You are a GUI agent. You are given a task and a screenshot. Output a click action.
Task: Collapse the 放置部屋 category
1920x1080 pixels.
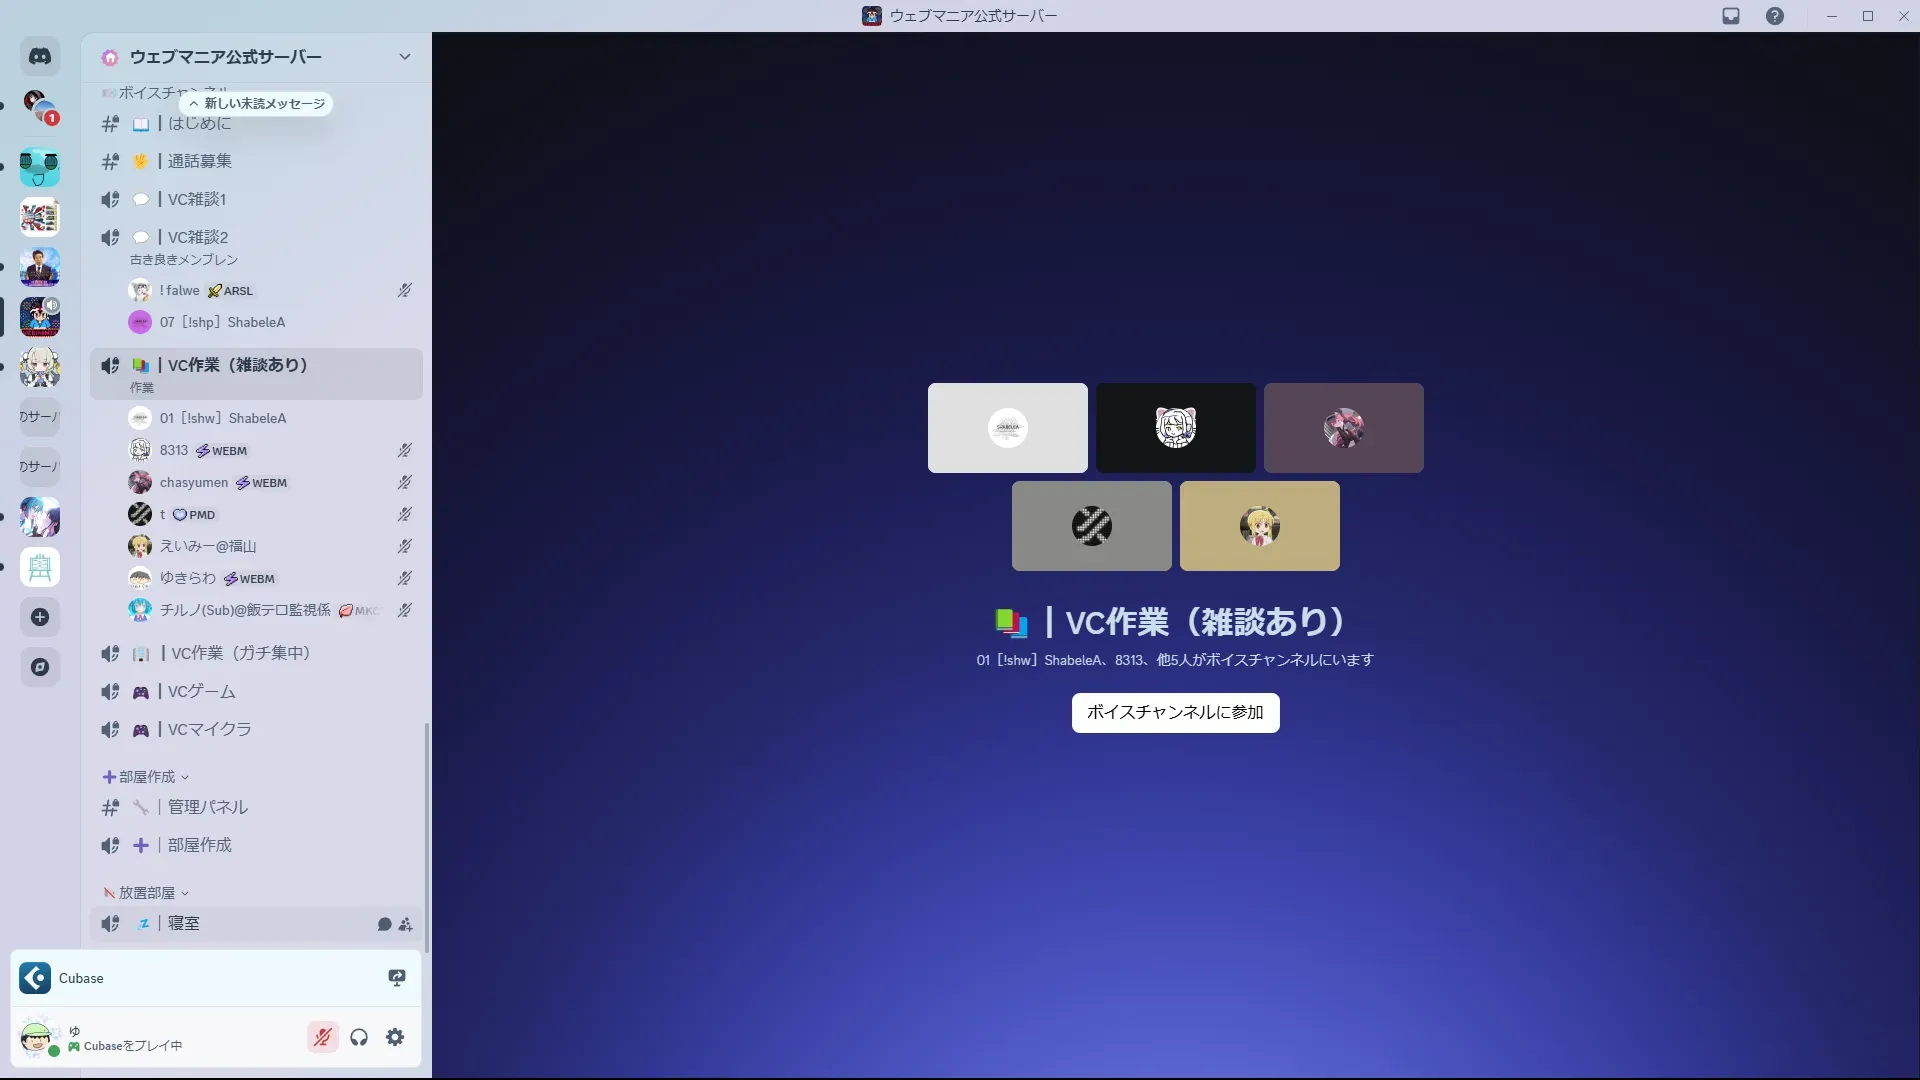coord(146,893)
